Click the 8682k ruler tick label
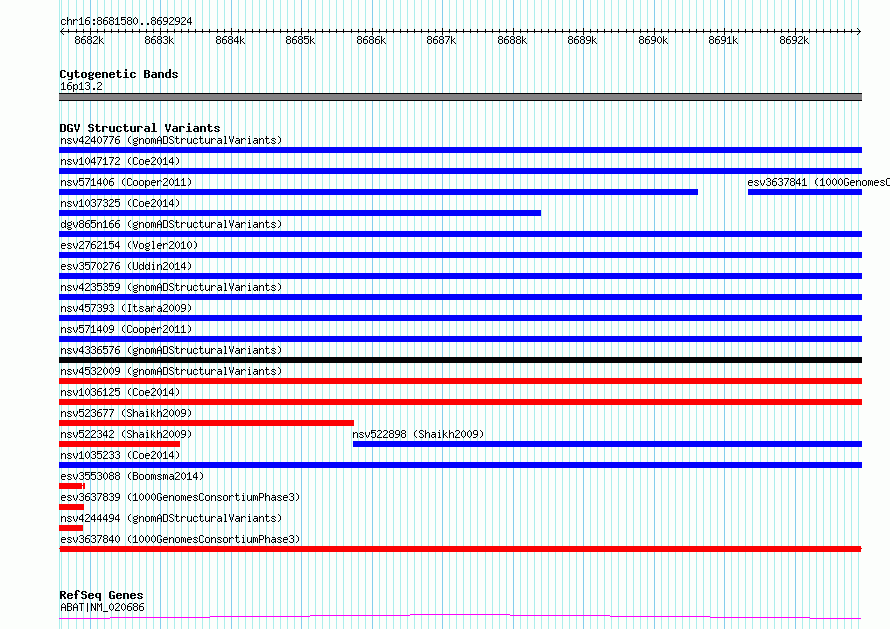The image size is (890, 629). (89, 40)
